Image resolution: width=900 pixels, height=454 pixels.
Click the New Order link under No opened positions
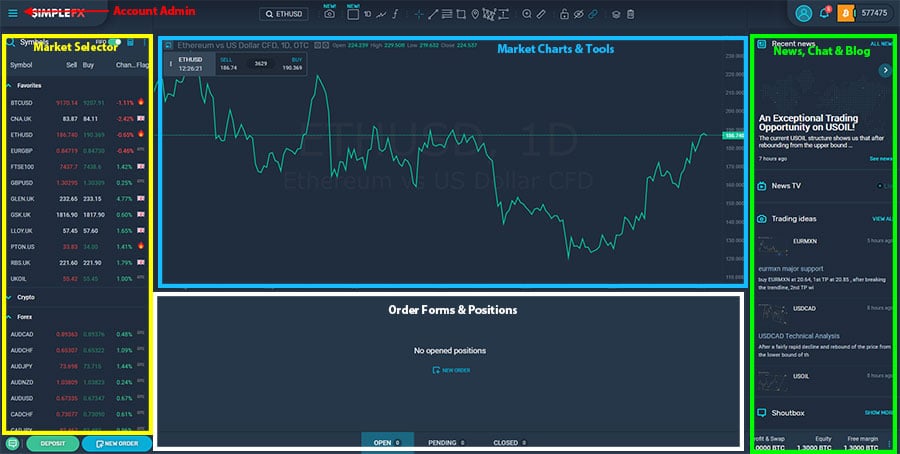tap(451, 370)
